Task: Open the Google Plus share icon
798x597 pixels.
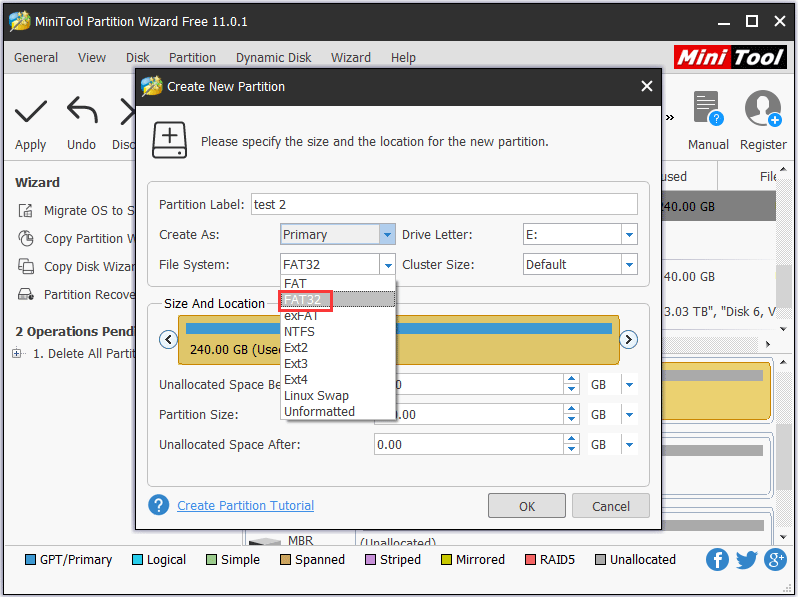Action: (775, 559)
